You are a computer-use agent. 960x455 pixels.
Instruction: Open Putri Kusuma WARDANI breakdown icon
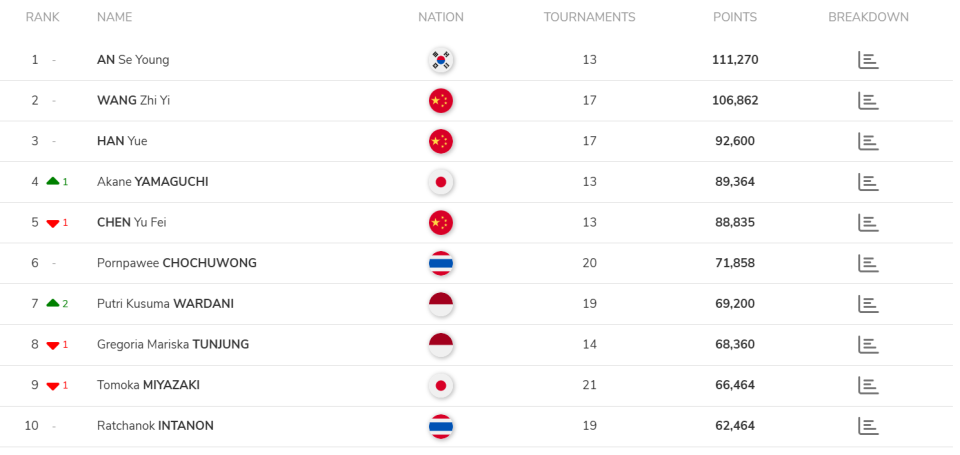[x=868, y=303]
